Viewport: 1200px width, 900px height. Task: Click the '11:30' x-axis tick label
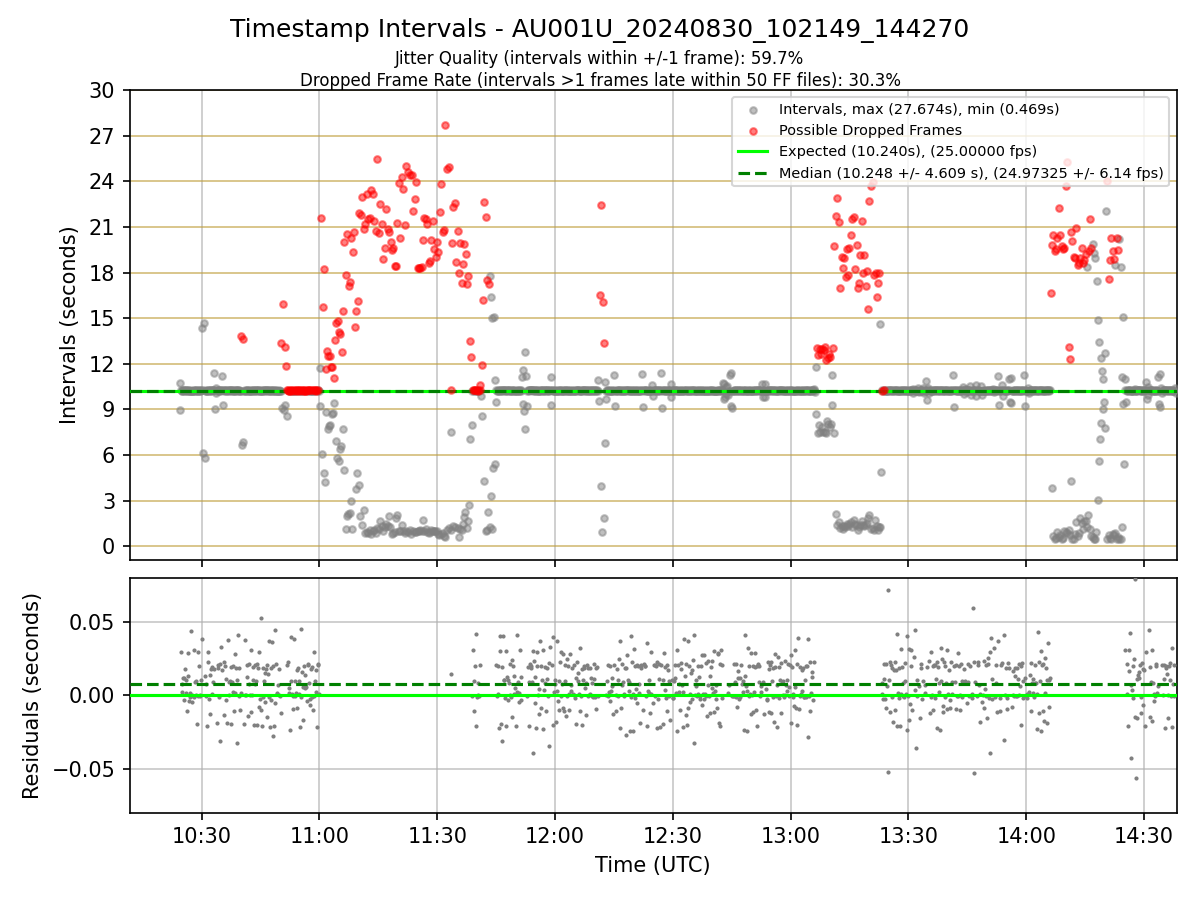(437, 835)
